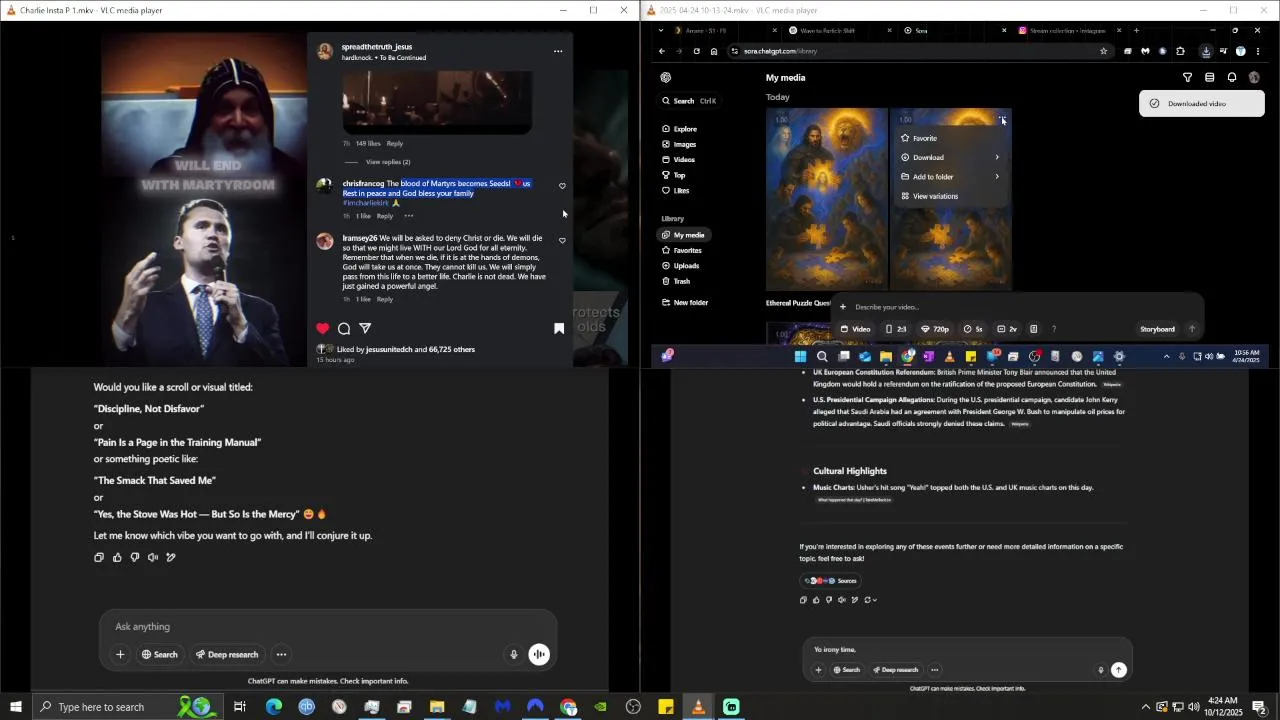Open Task View on the Windows taskbar
The height and width of the screenshot is (720, 1280).
pos(240,707)
